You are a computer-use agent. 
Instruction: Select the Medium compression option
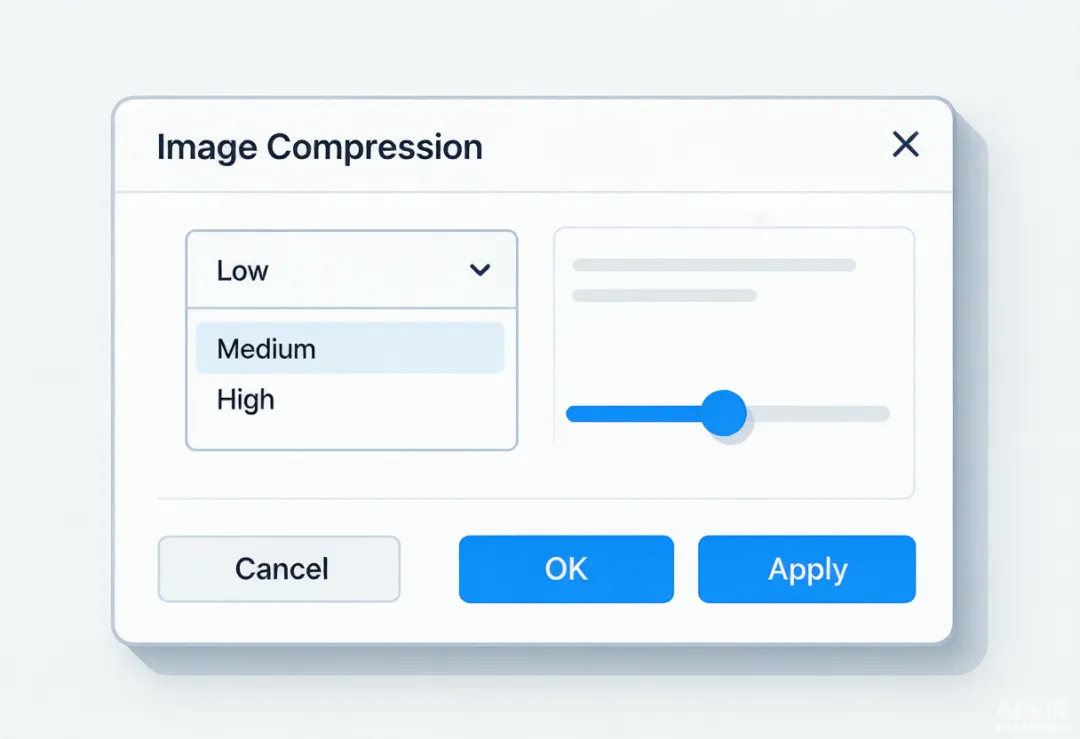point(350,348)
